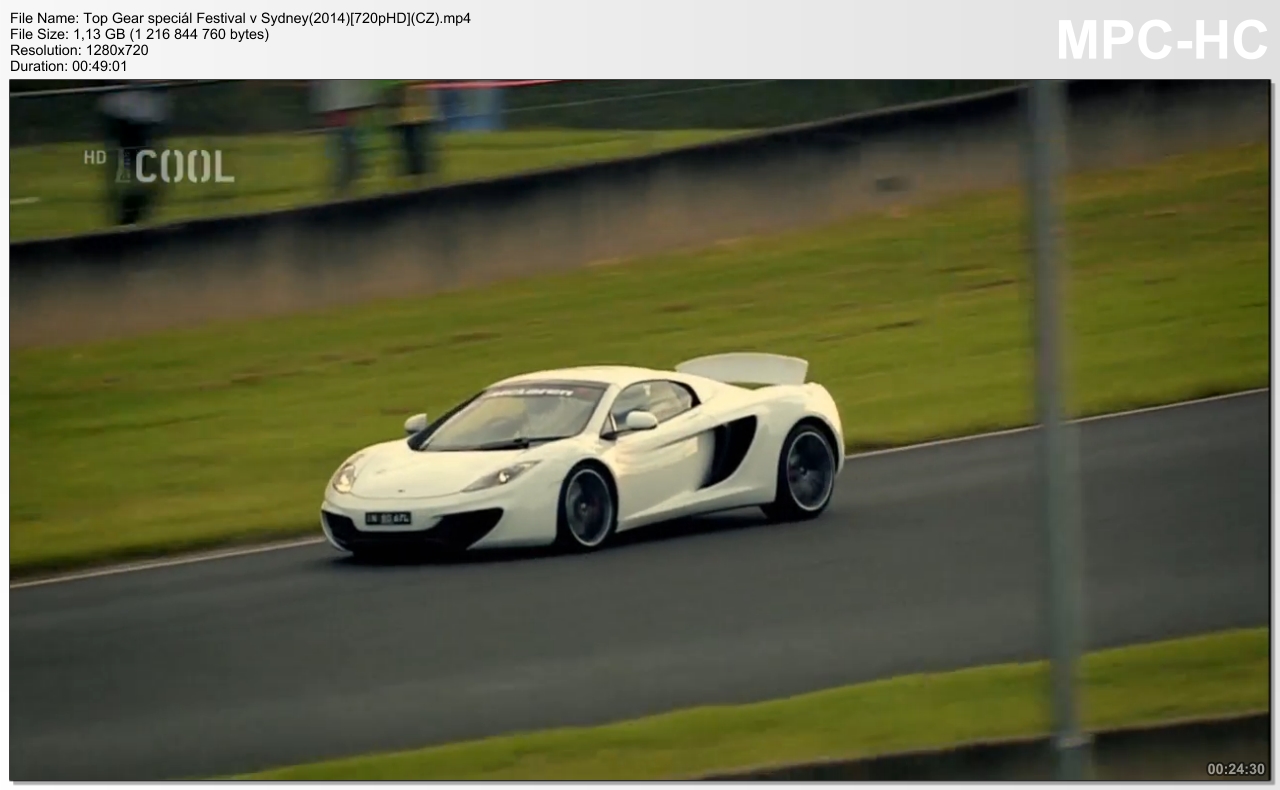Click the HD COOL channel watermark
1280x790 pixels.
pos(159,166)
